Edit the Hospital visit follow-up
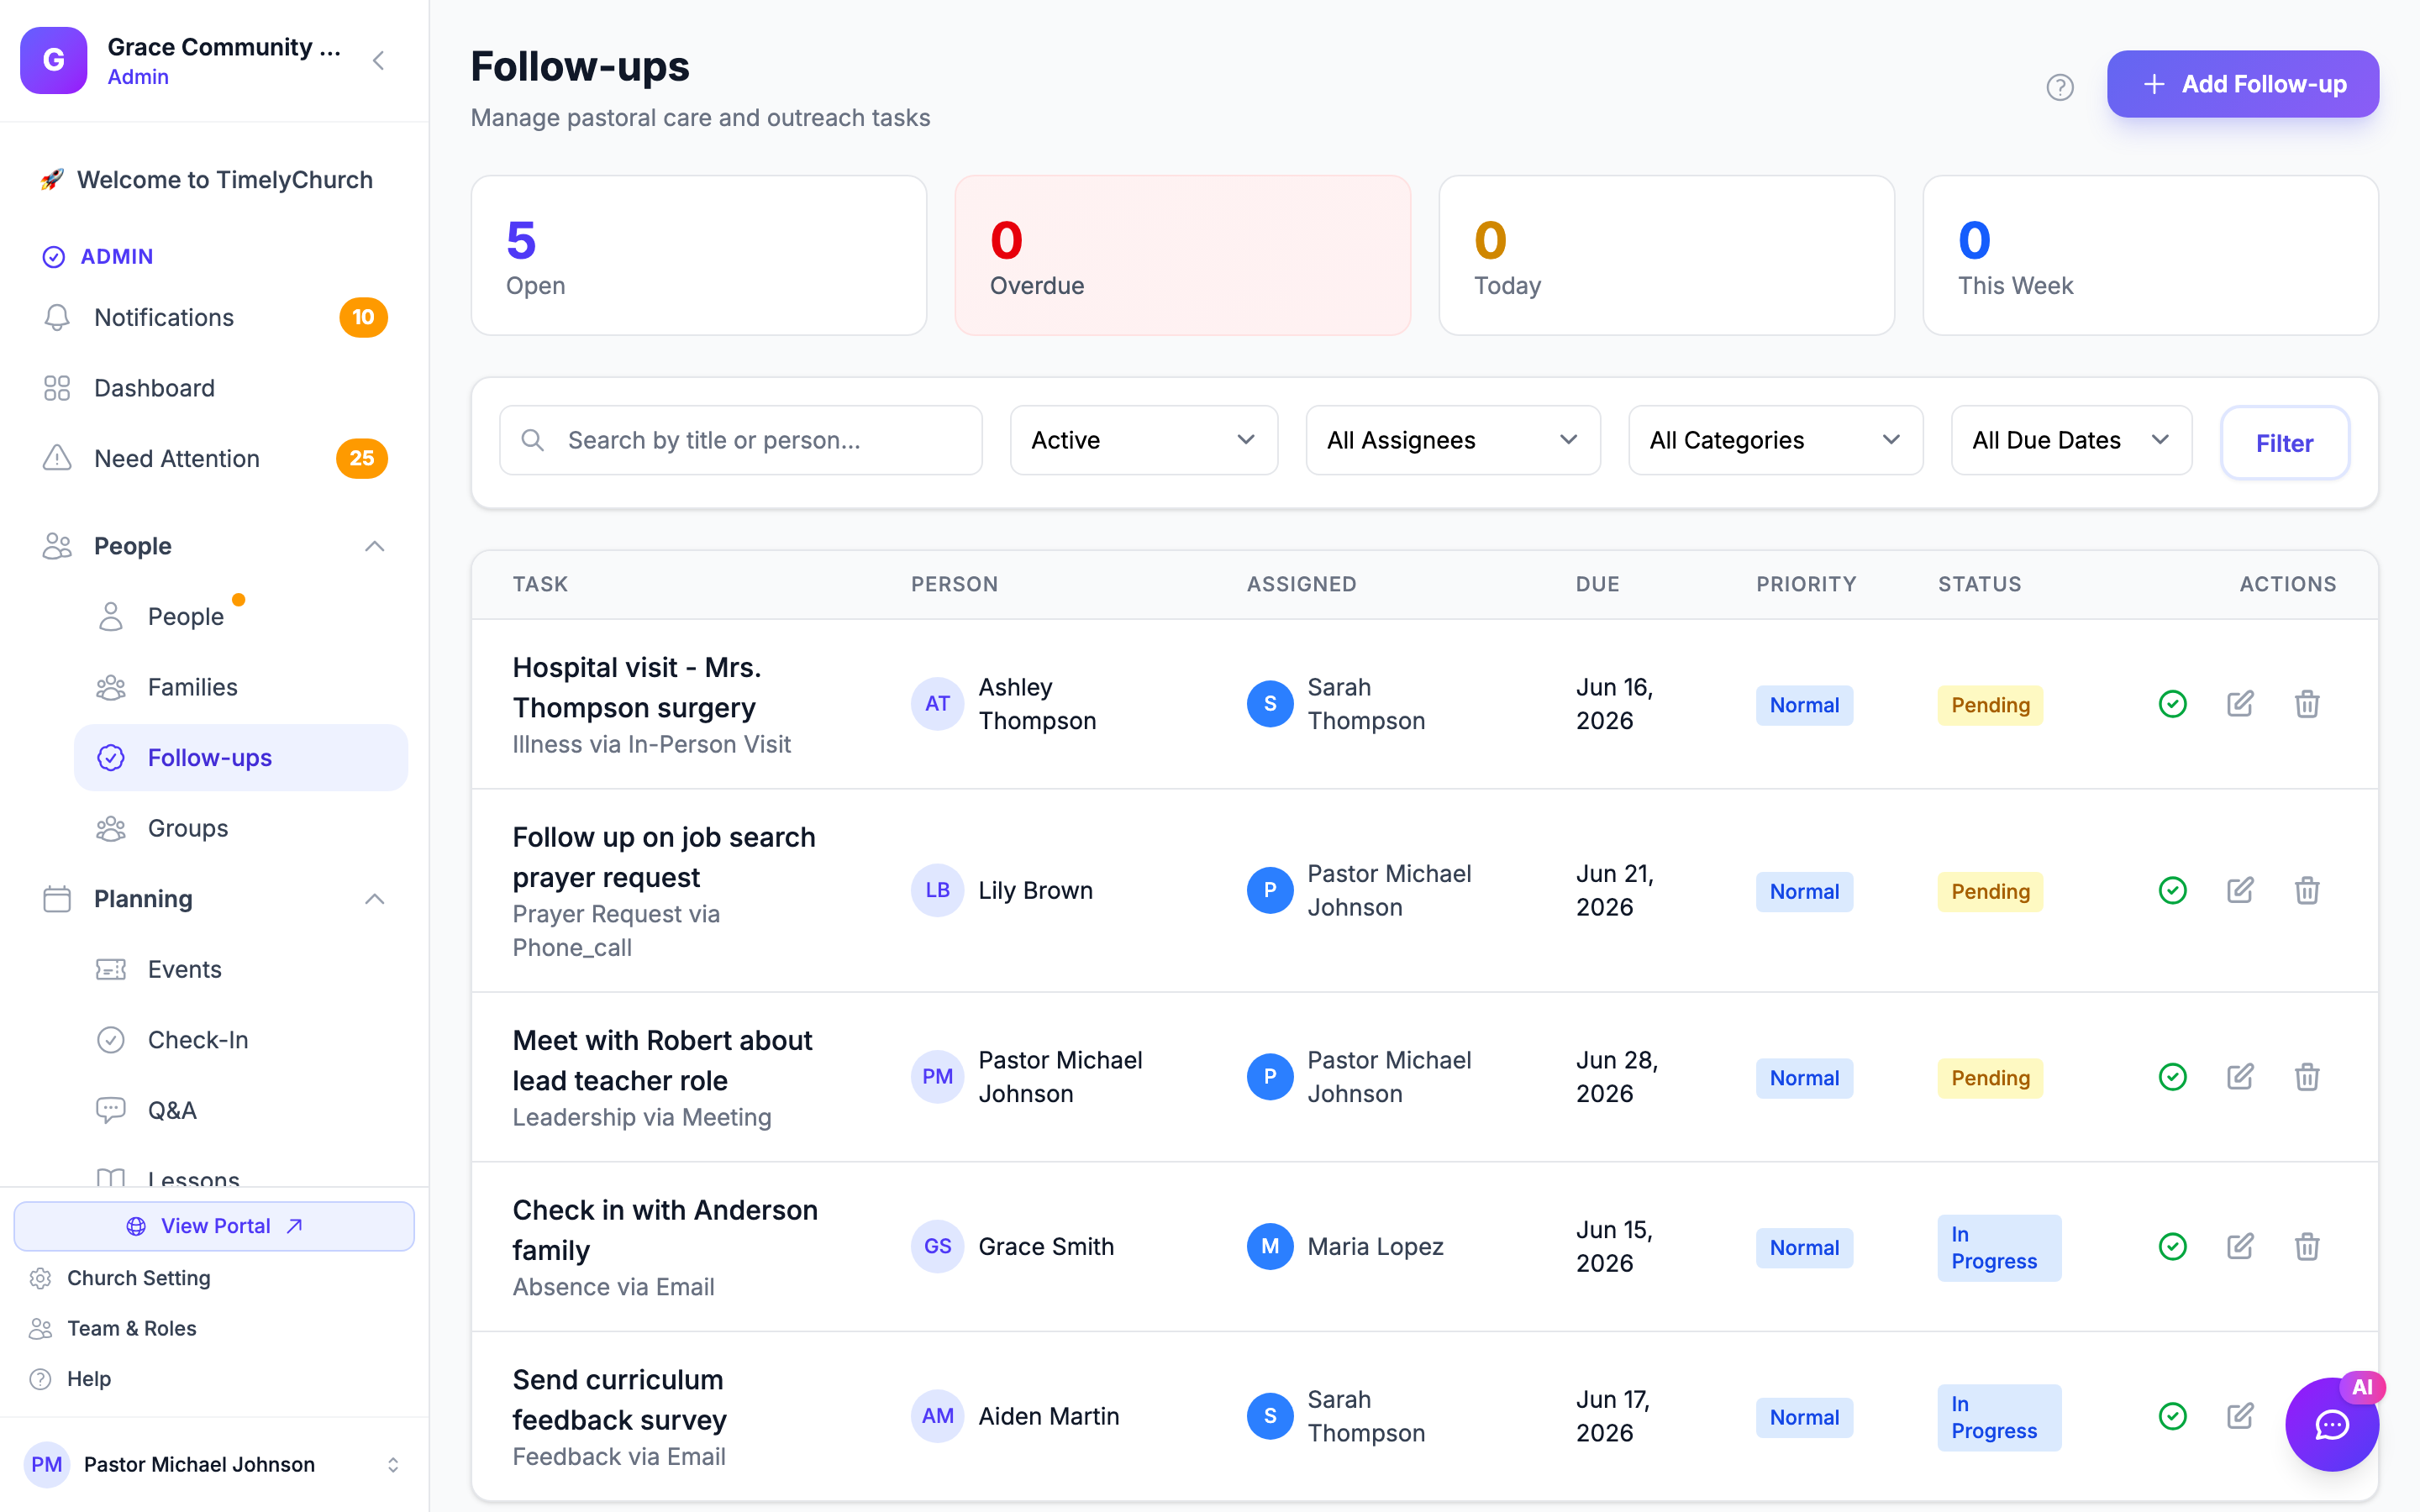This screenshot has width=2420, height=1512. 2240,704
